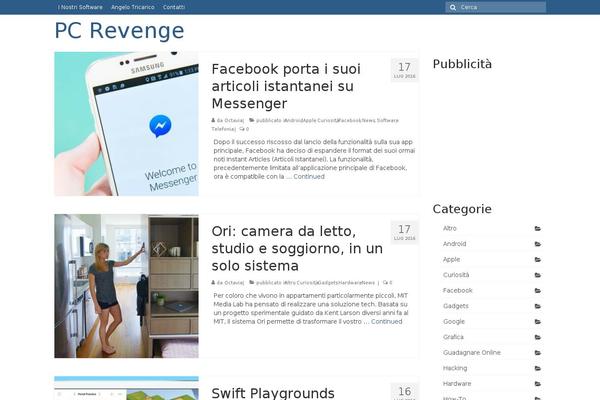The width and height of the screenshot is (600, 400).
Task: Open the Apple category
Action: [452, 260]
